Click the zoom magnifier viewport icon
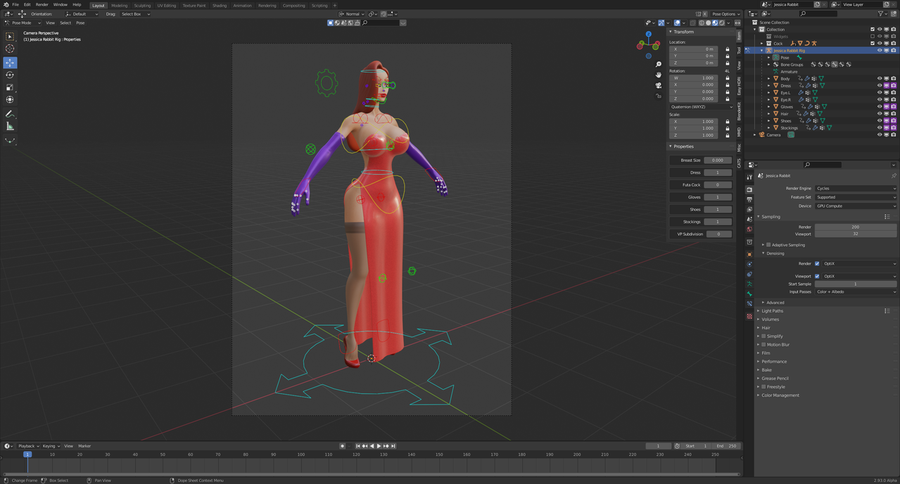 coord(658,64)
